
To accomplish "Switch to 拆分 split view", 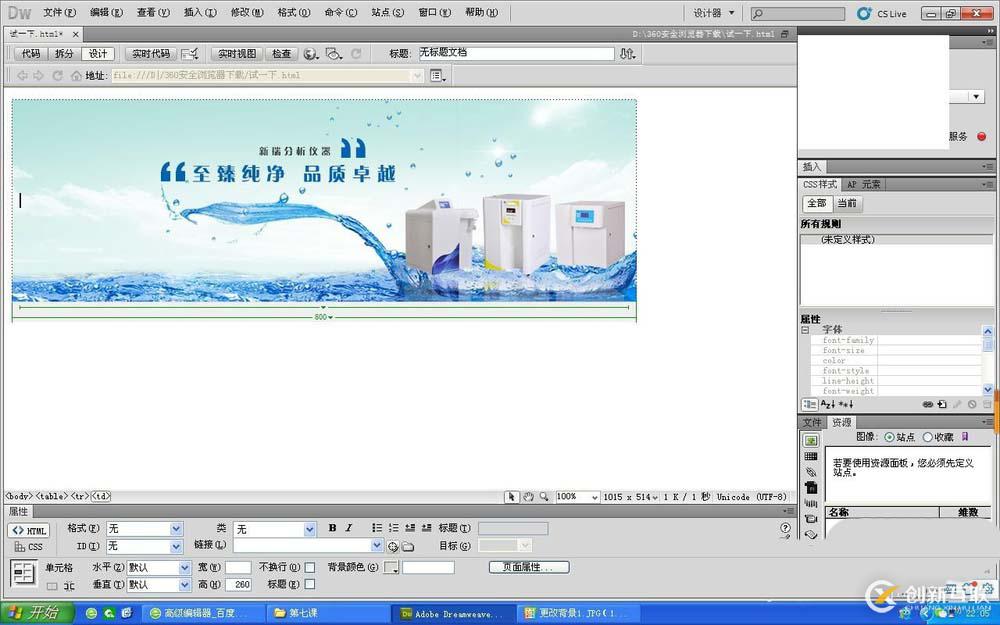I will 64,54.
